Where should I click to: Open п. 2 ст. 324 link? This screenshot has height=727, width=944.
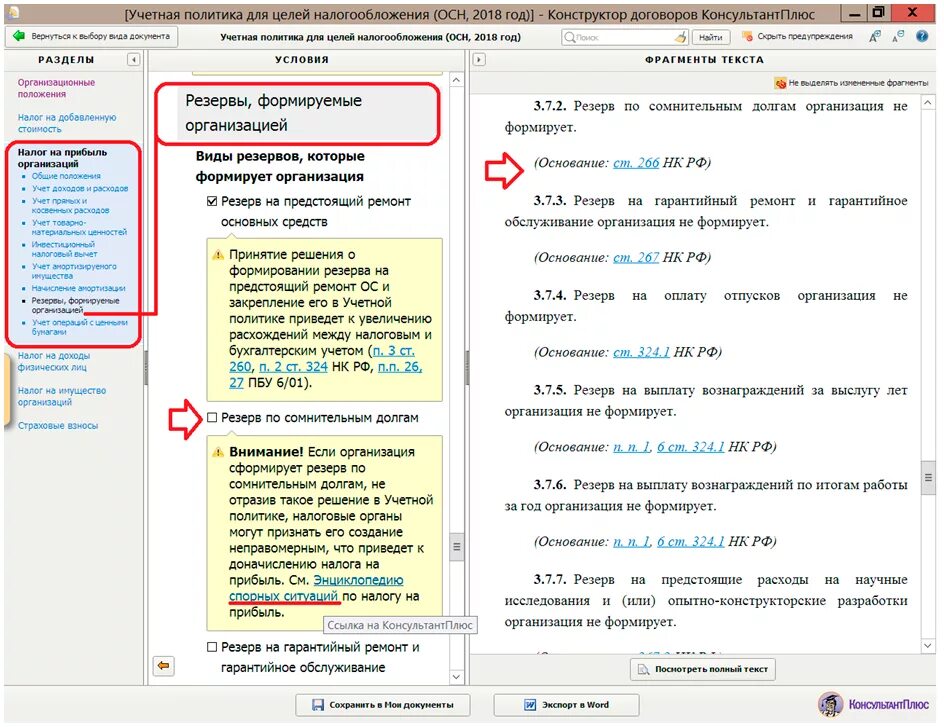[x=293, y=367]
